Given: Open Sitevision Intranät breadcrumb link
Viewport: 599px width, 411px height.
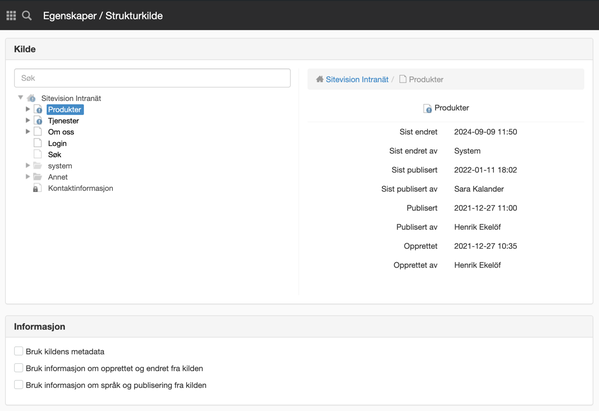Looking at the screenshot, I should (357, 79).
